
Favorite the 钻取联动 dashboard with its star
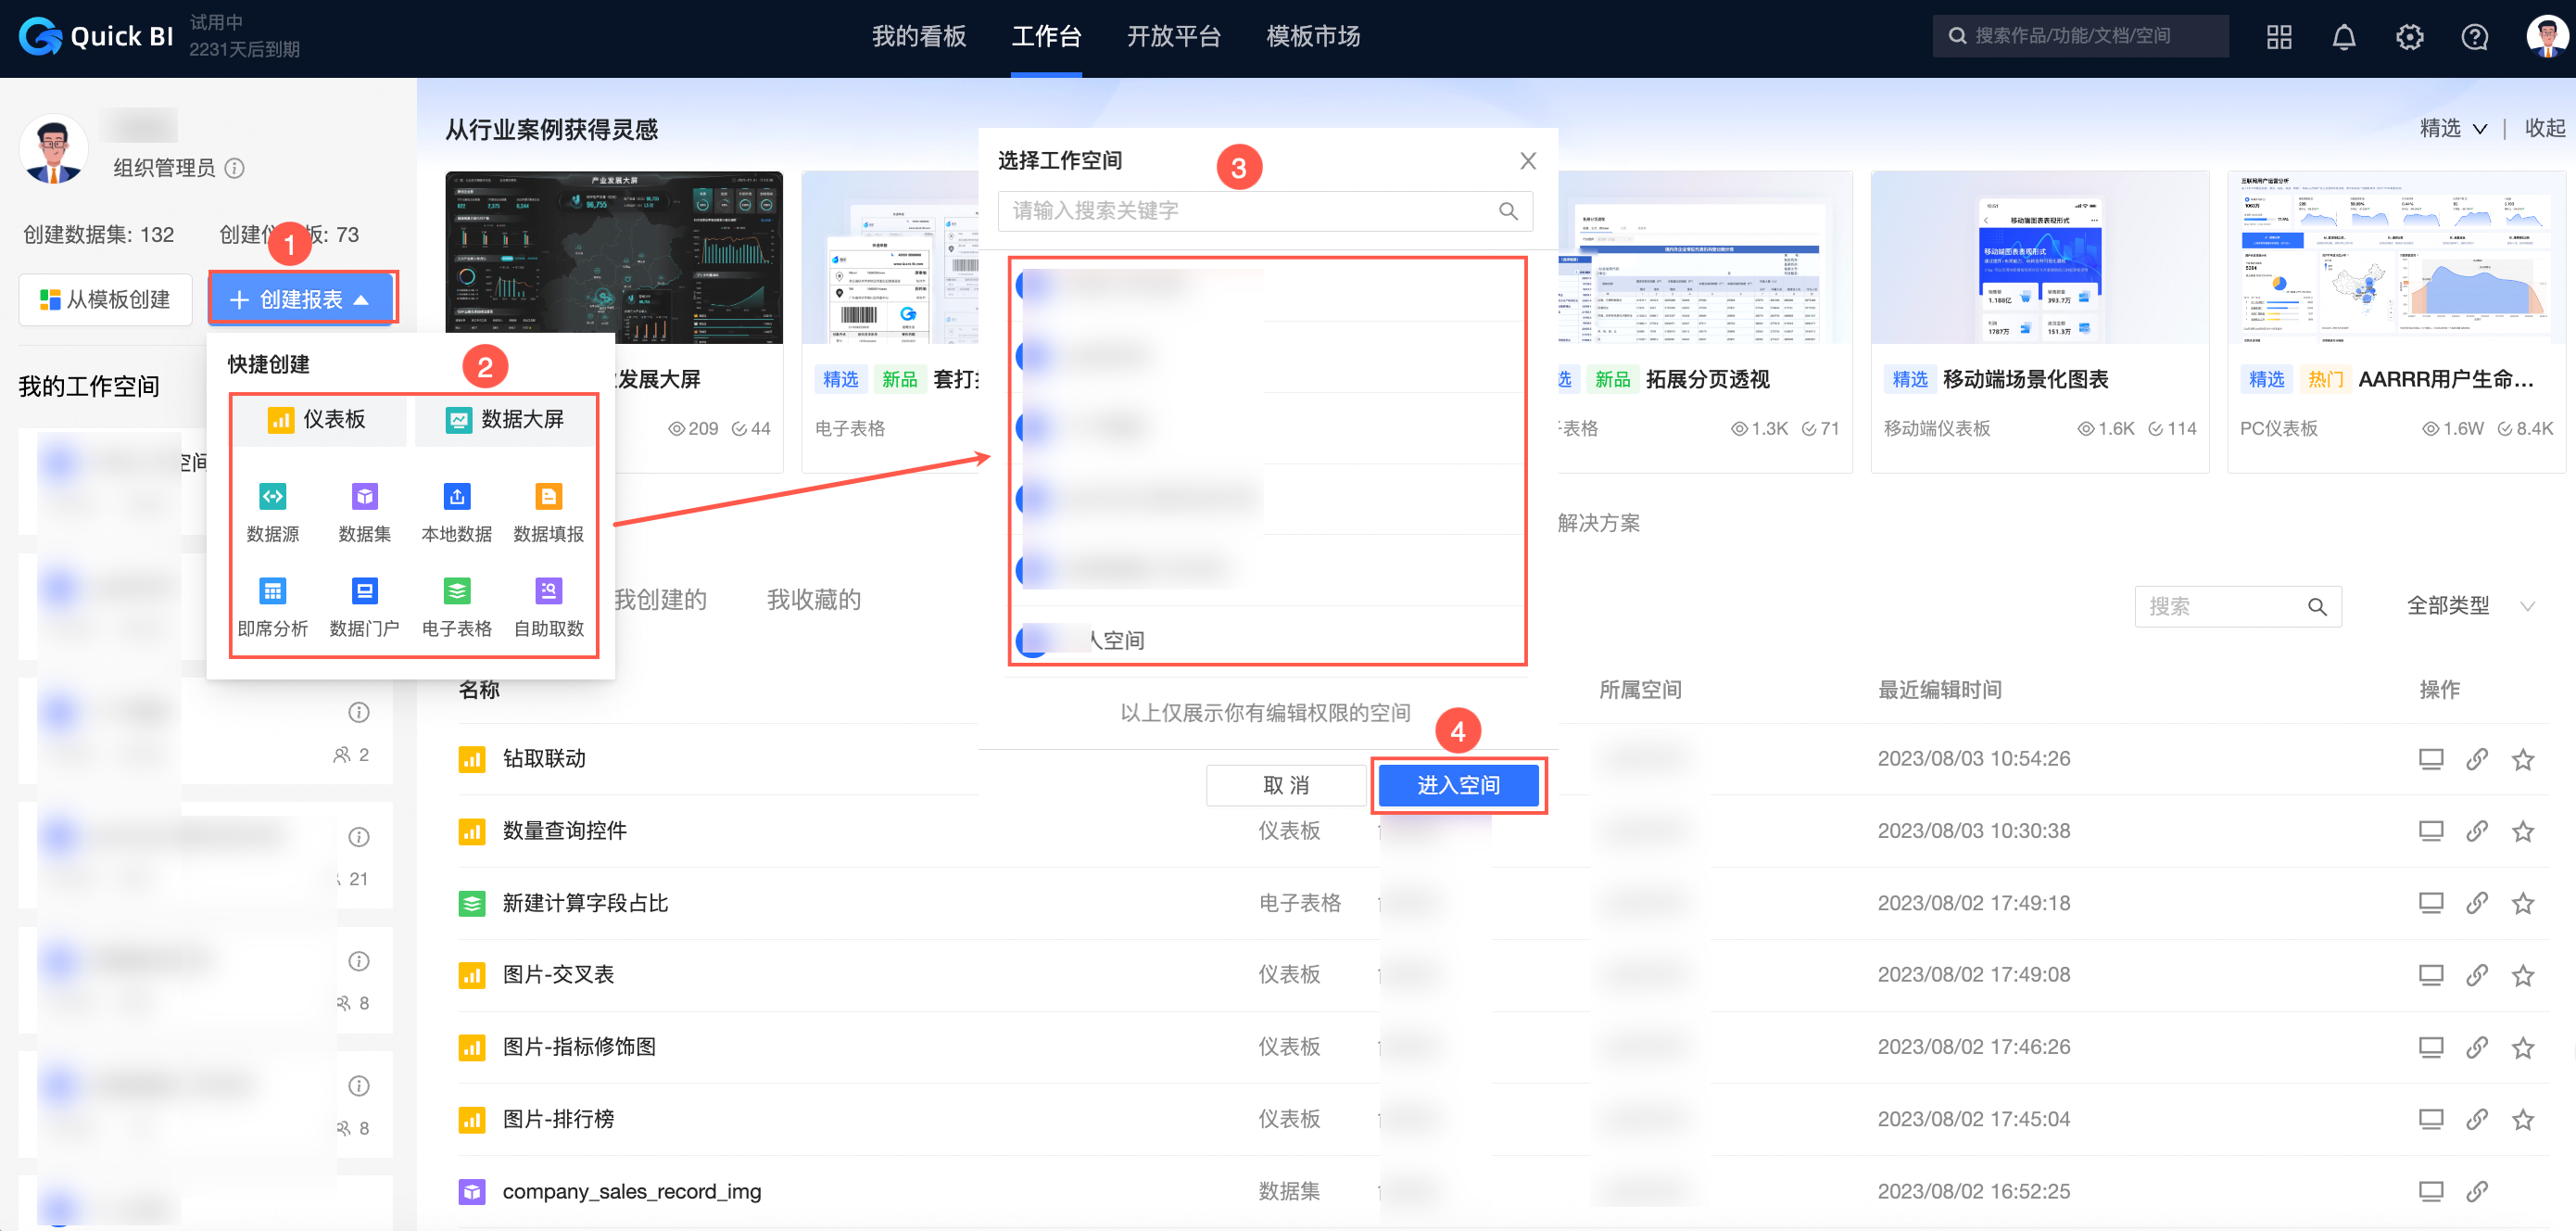pos(2524,758)
